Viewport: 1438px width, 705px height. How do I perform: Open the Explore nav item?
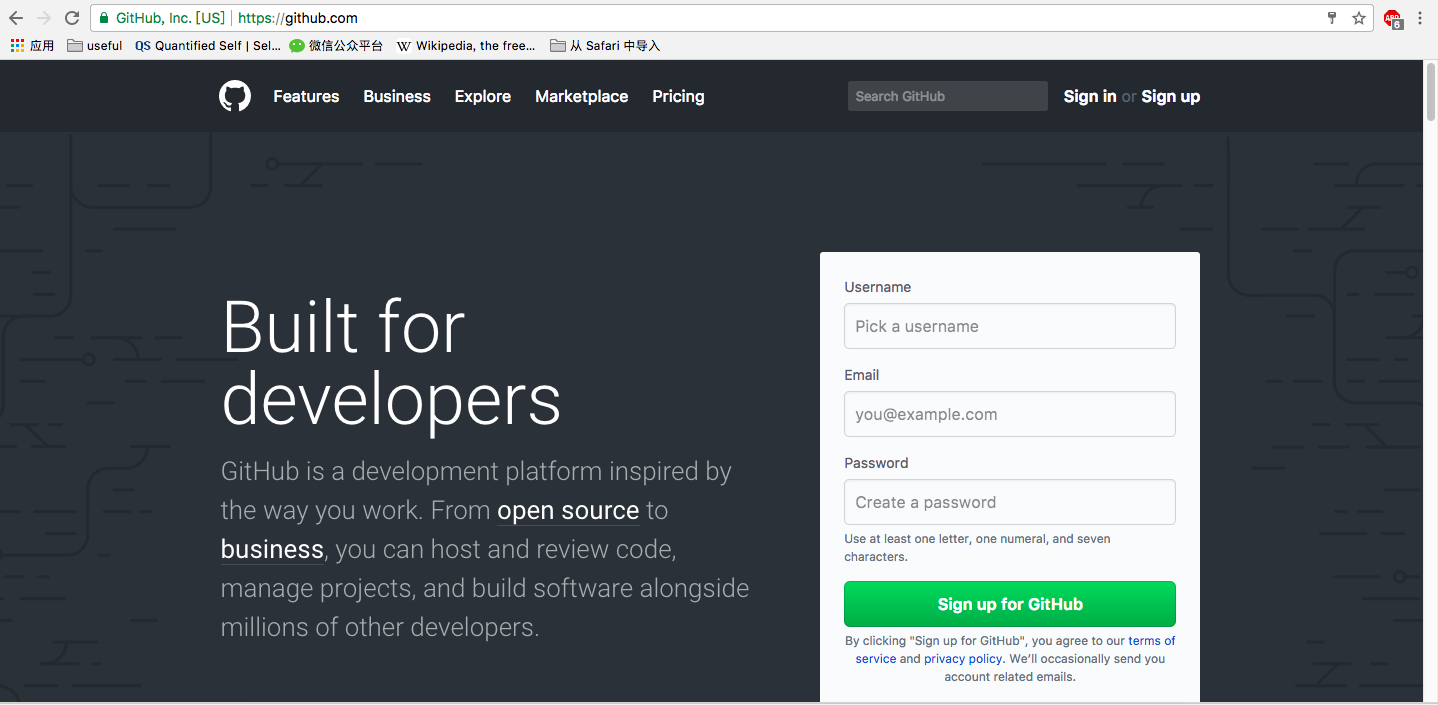(x=483, y=96)
